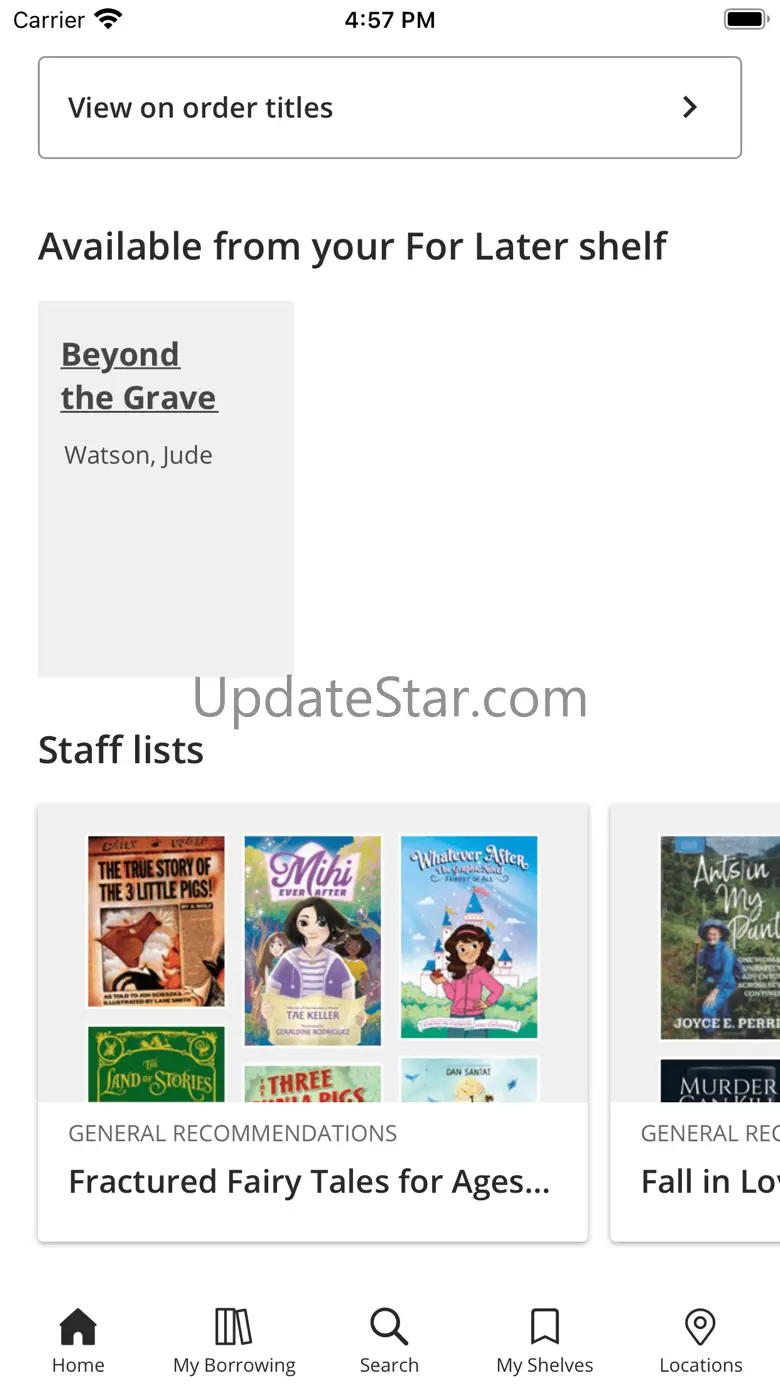Tap the Beyond the Grave shelf card
This screenshot has width=780, height=1387.
pos(166,490)
